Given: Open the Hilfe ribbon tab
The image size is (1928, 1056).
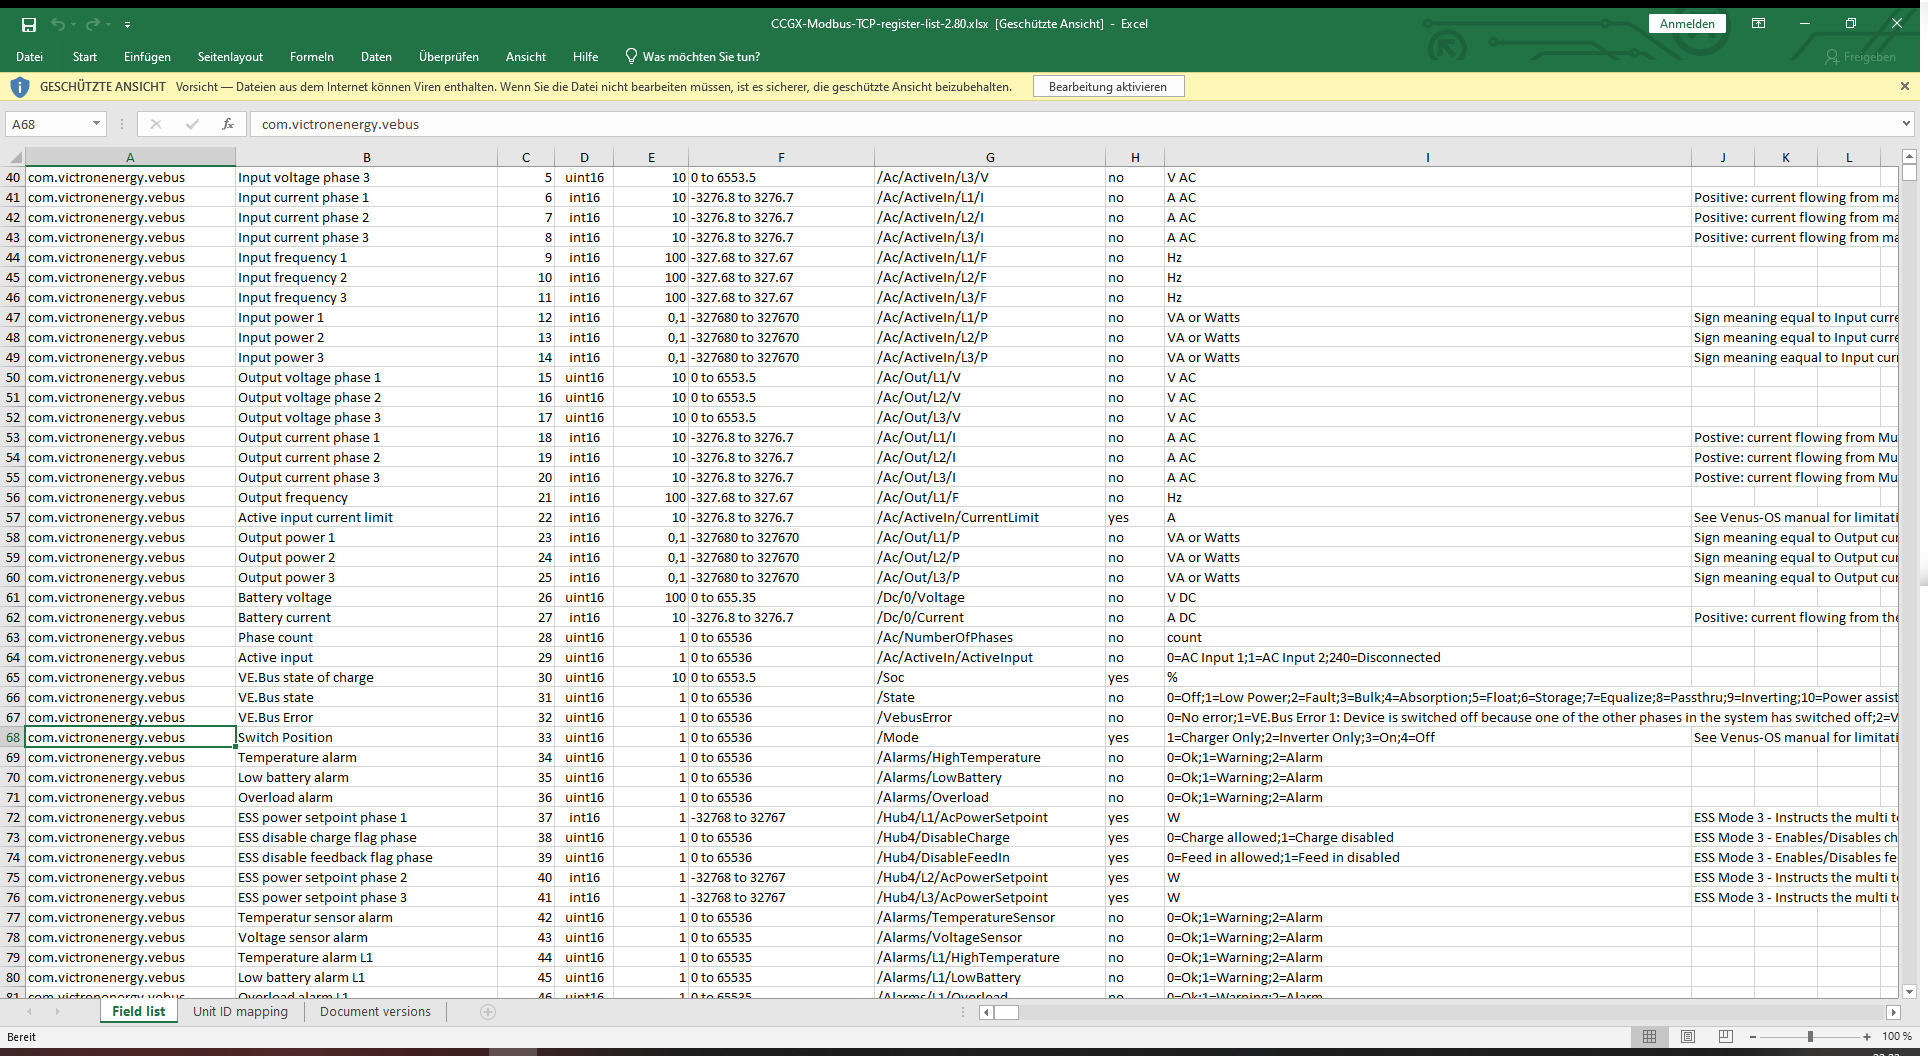Looking at the screenshot, I should click(x=586, y=57).
